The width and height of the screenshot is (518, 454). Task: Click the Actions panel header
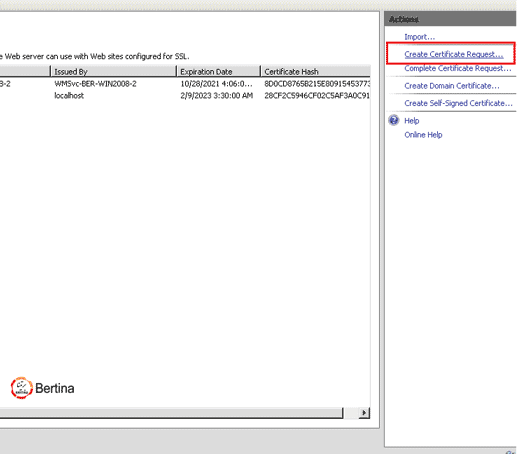450,19
